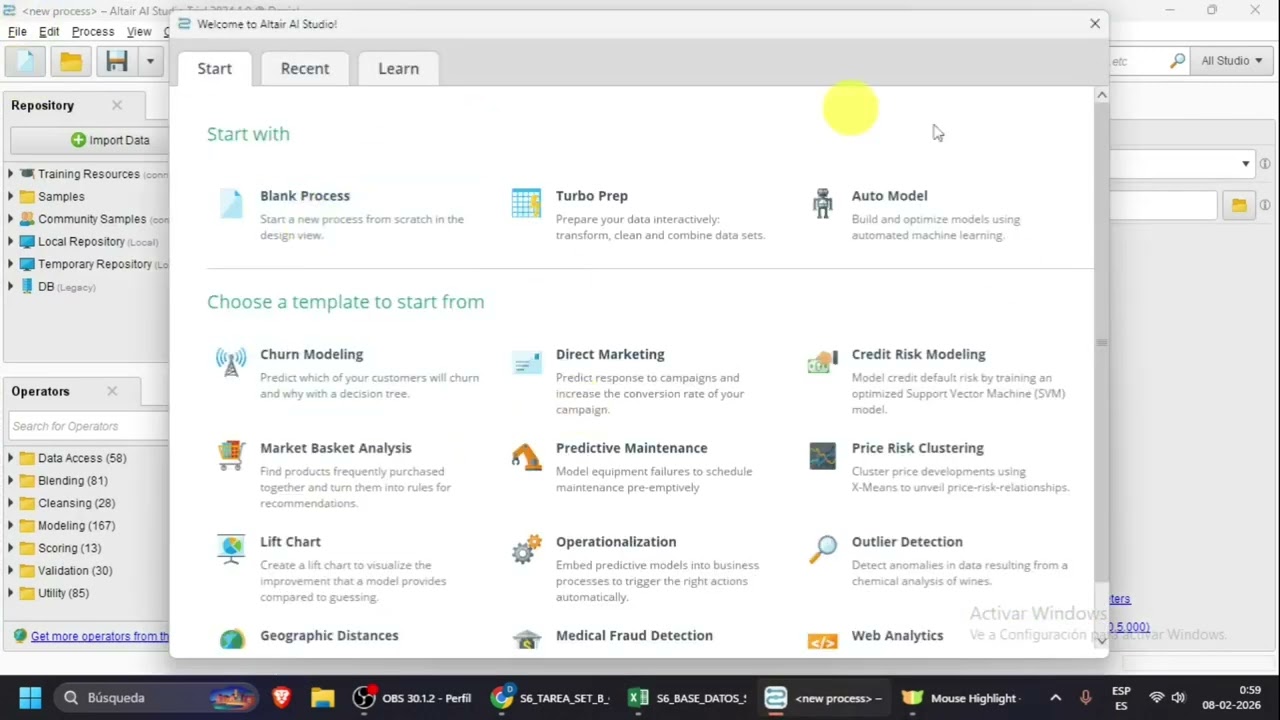Select the Utility (85) operator folder
The height and width of the screenshot is (720, 1280).
click(63, 593)
